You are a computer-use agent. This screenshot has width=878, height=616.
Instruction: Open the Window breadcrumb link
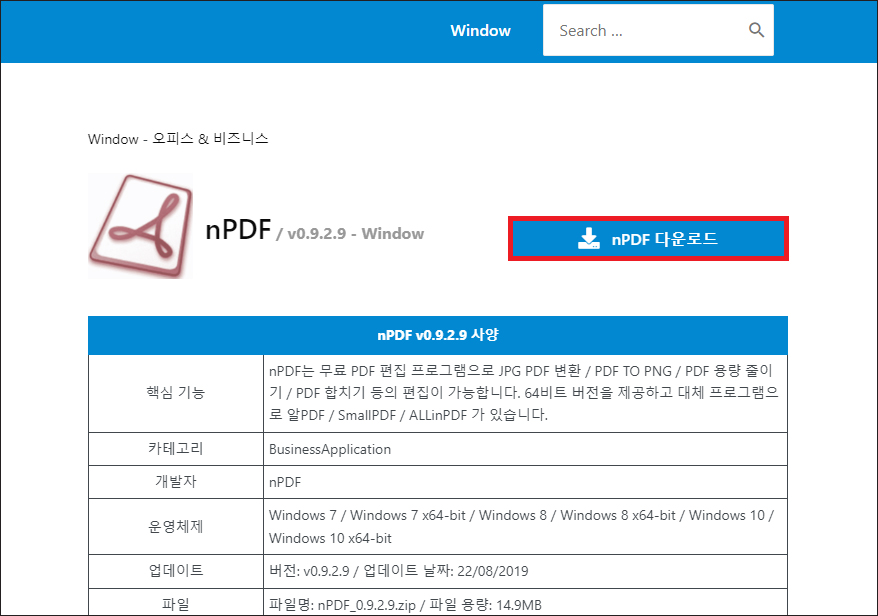click(x=113, y=139)
